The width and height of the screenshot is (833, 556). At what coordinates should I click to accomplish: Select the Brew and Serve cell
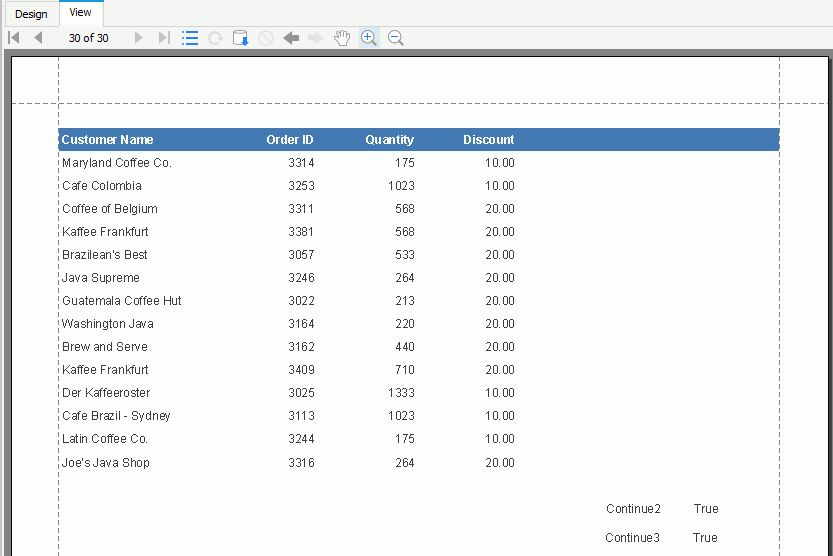[x=105, y=347]
